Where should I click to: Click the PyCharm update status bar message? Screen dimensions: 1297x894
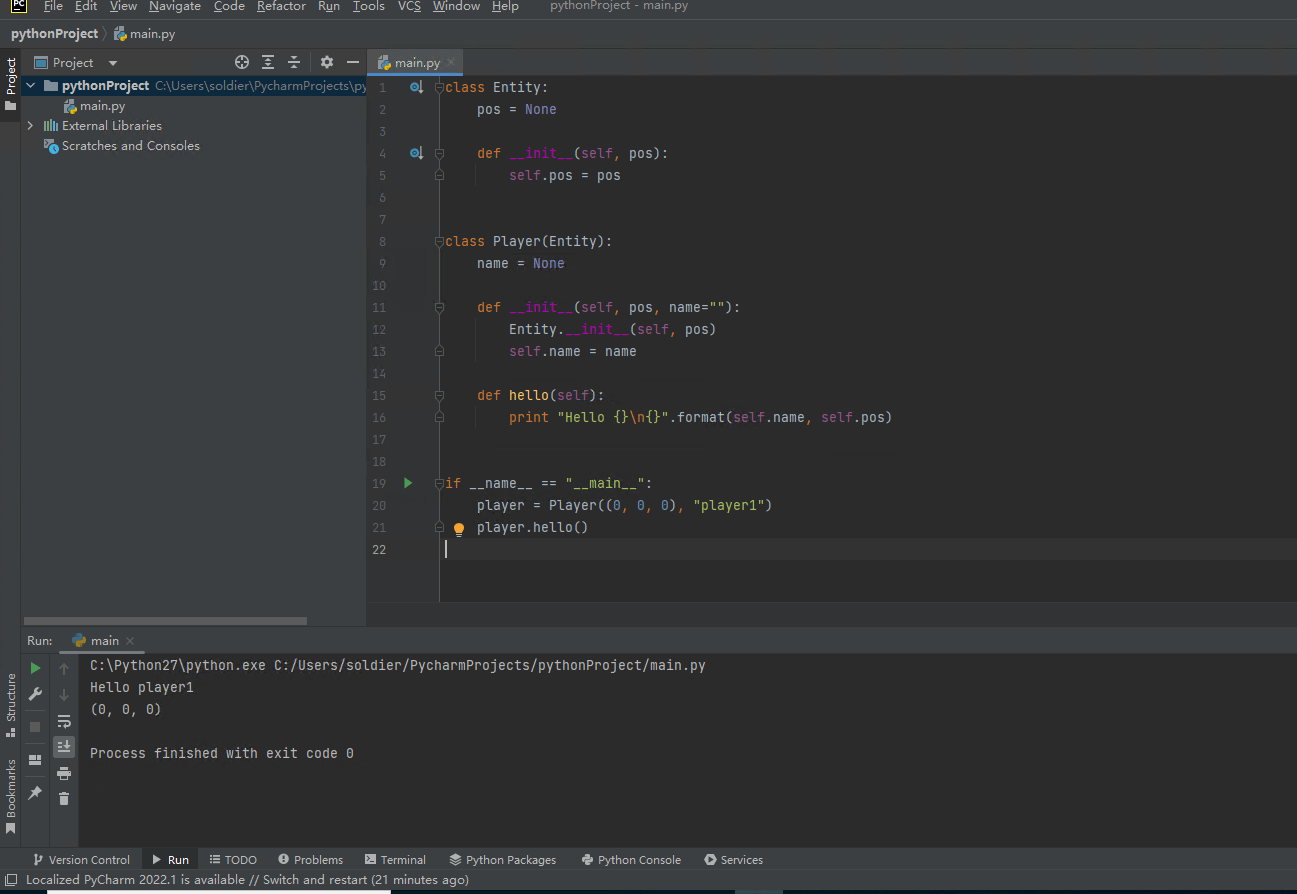coord(246,880)
